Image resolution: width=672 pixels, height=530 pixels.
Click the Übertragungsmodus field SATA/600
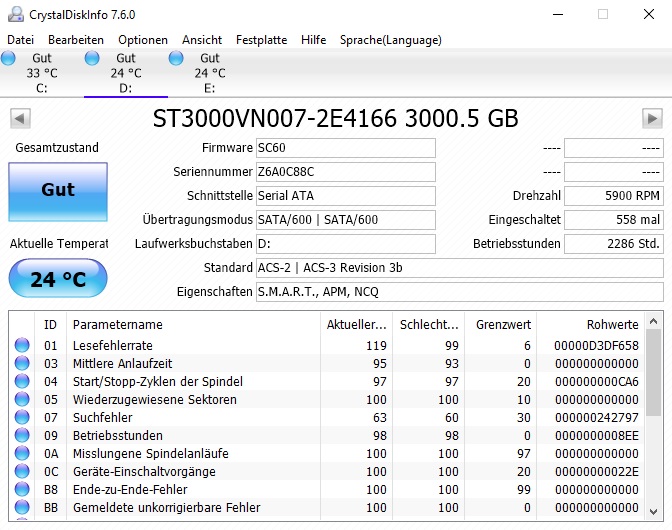pyautogui.click(x=346, y=220)
